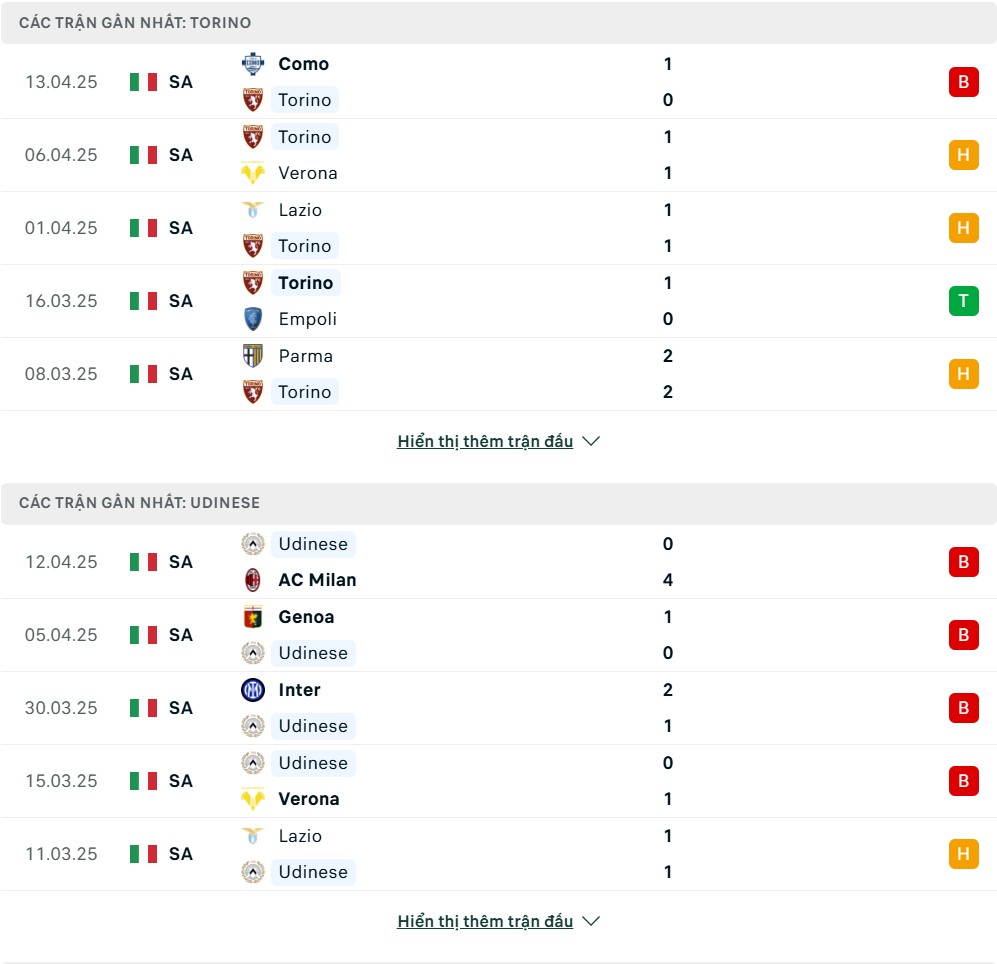Click the Genoa club crest icon
Image resolution: width=997 pixels, height=964 pixels.
click(252, 616)
